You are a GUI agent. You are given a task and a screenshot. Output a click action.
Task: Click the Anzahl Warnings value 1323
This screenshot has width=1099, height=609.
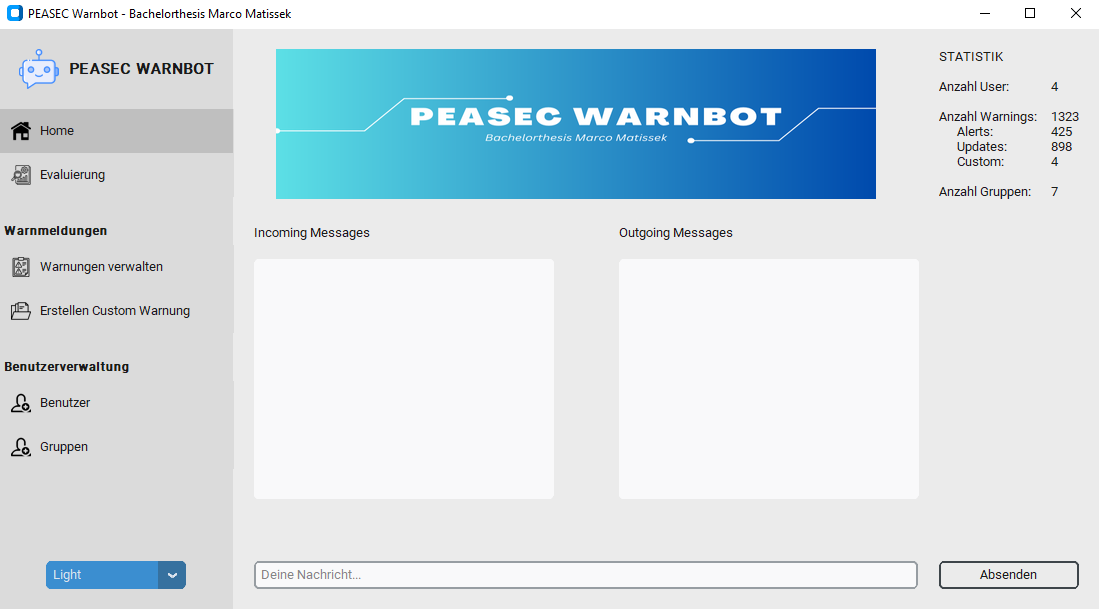[x=1065, y=117]
